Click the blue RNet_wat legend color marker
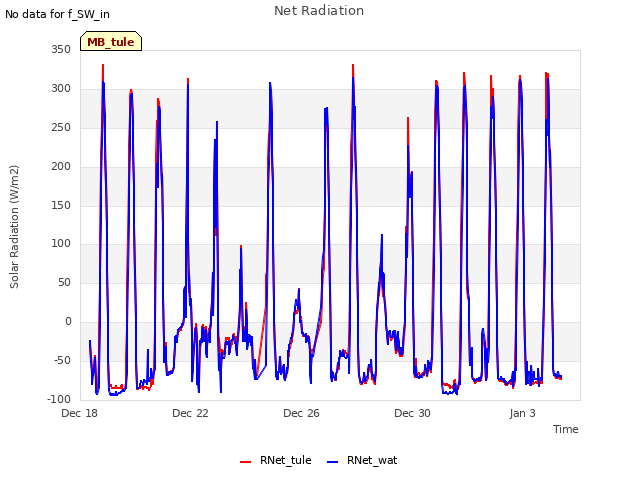 click(333, 462)
